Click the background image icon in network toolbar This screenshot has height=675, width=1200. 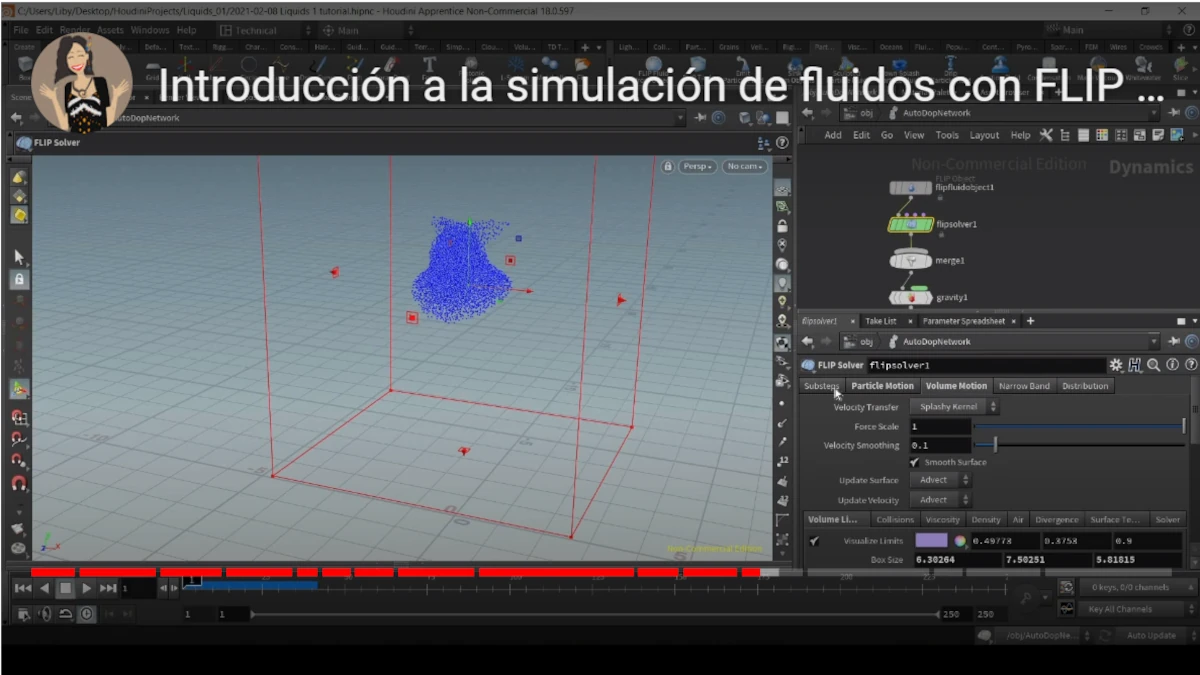(1176, 135)
